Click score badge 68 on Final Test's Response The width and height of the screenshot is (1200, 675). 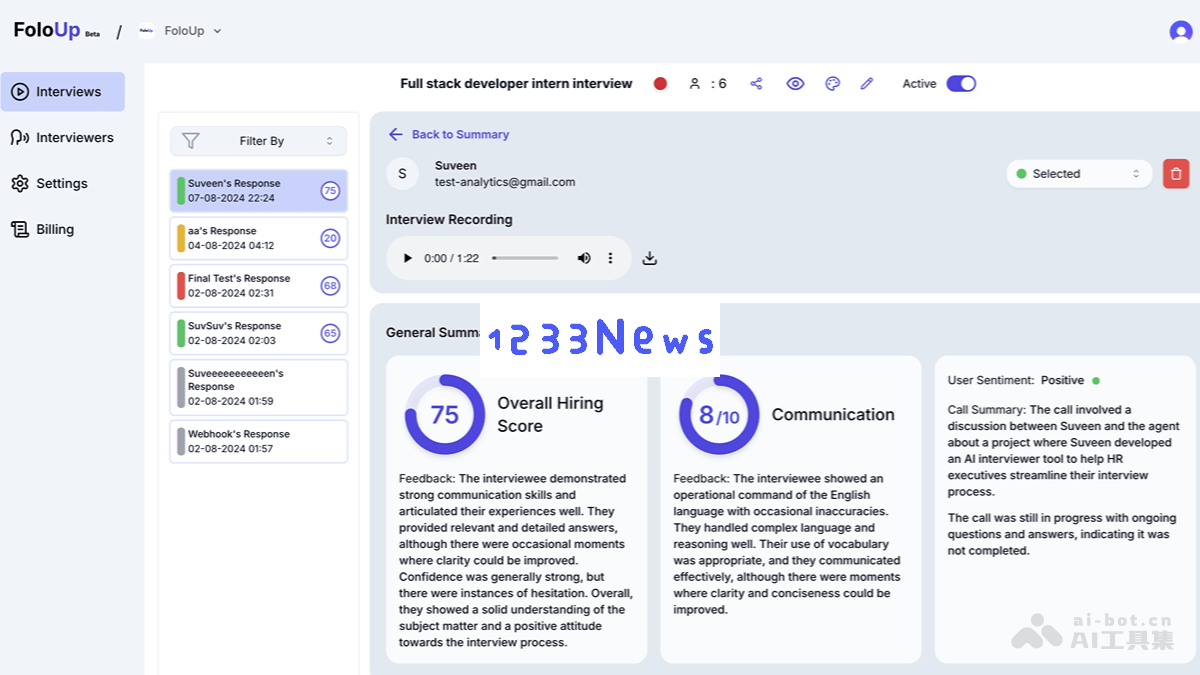pyautogui.click(x=330, y=286)
